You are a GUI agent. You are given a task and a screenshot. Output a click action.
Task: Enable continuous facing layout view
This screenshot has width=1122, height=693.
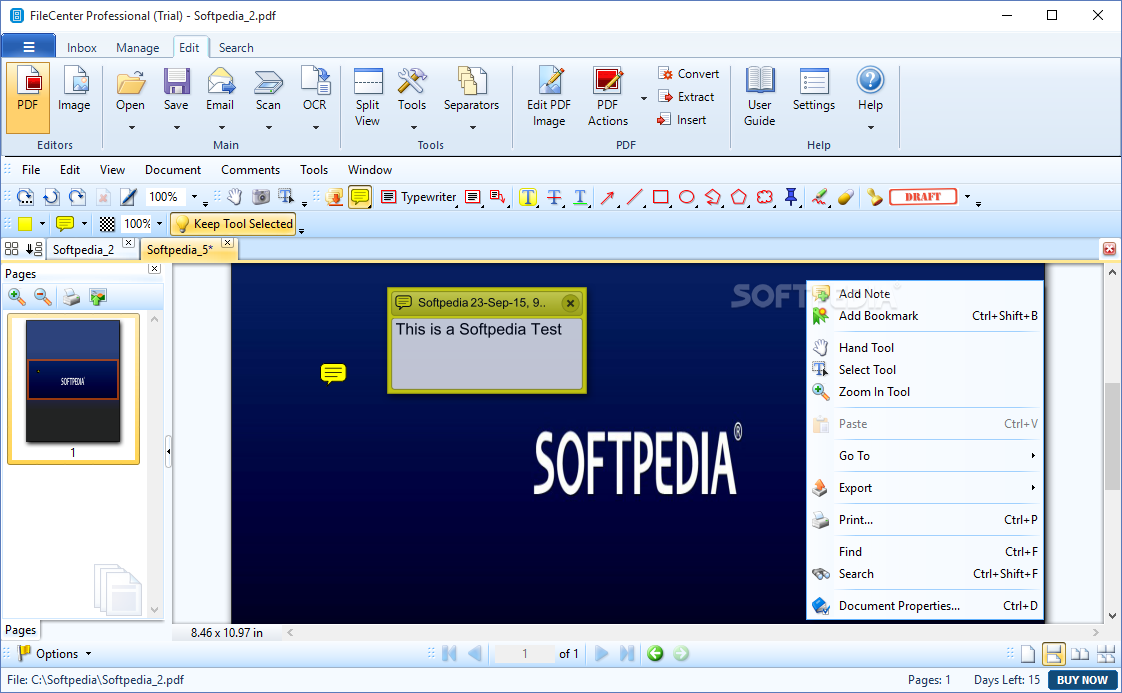pyautogui.click(x=1106, y=654)
